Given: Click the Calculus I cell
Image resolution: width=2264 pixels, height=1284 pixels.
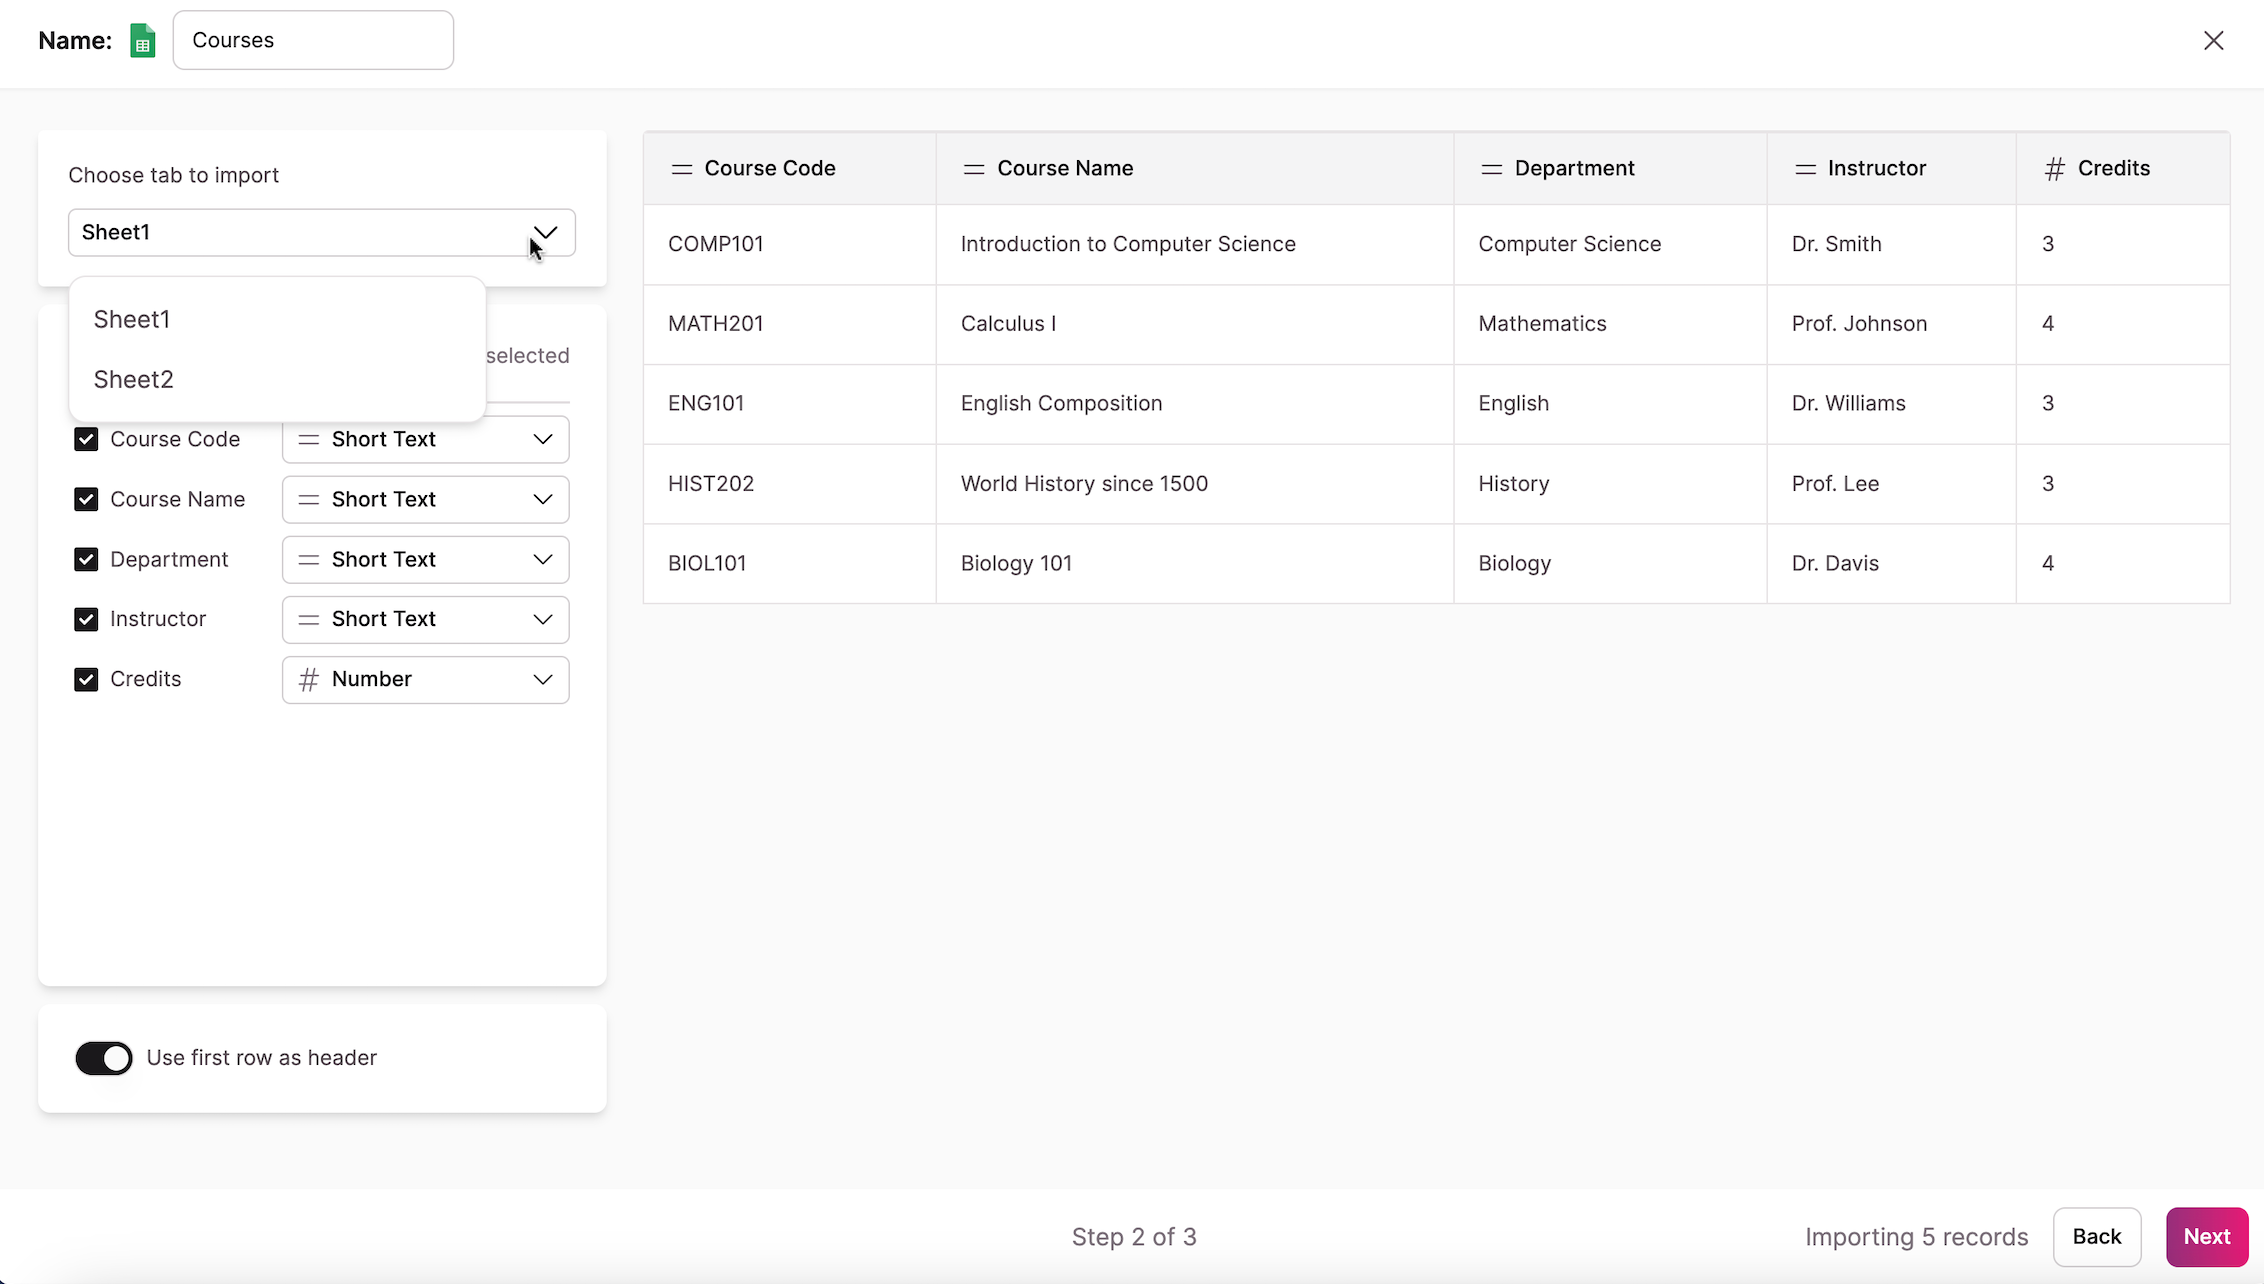Looking at the screenshot, I should pos(1195,324).
